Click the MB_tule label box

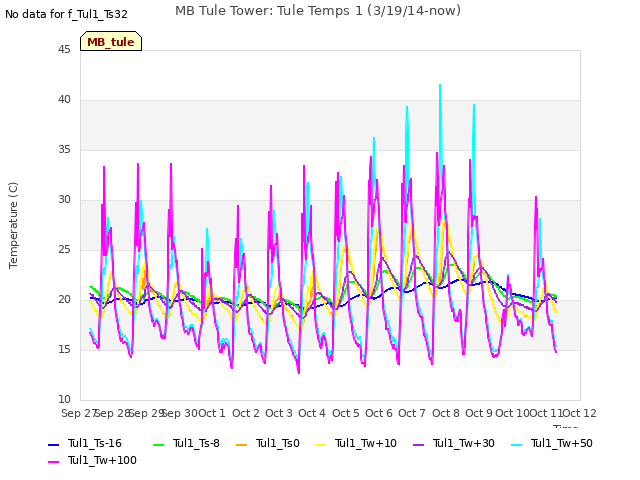(111, 41)
